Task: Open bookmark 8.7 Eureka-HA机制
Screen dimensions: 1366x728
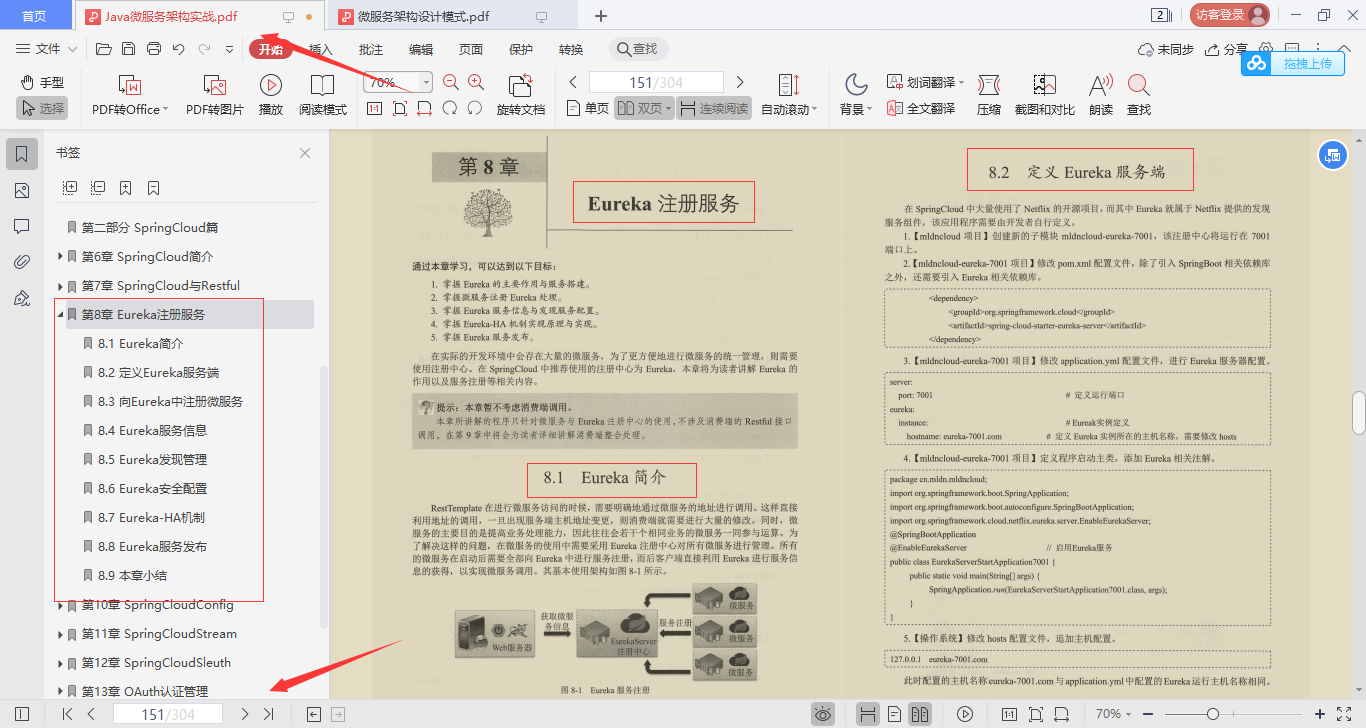Action: click(x=152, y=518)
